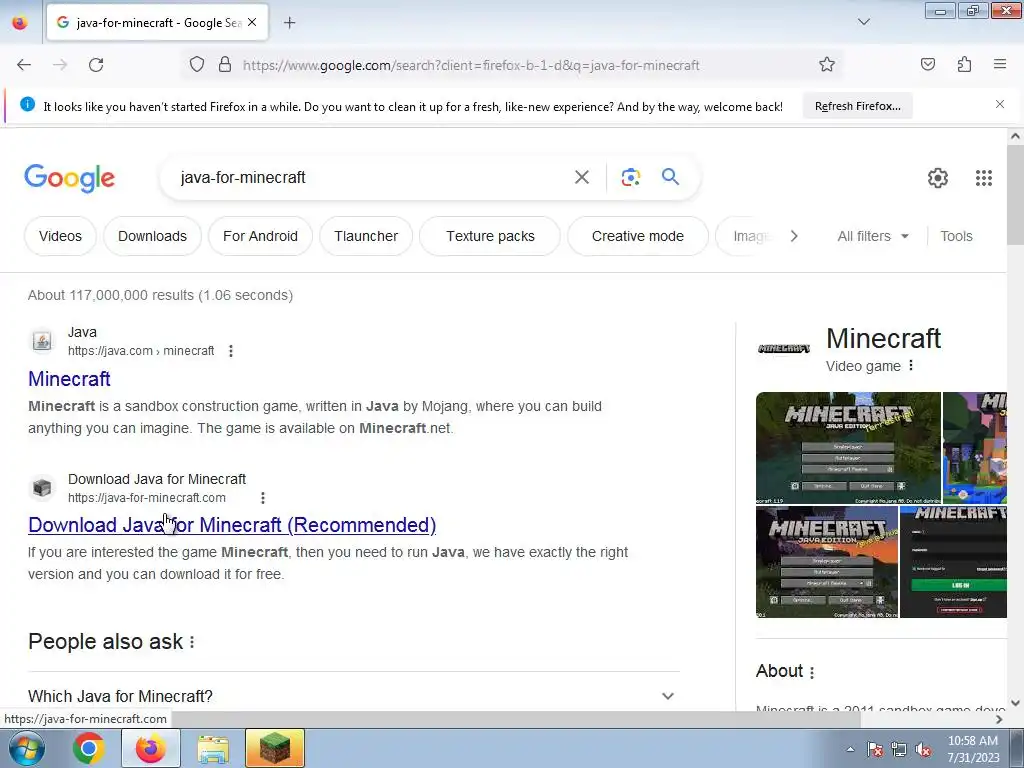Image resolution: width=1024 pixels, height=768 pixels.
Task: Open the Minecraft block icon in the taskbar
Action: (x=275, y=748)
